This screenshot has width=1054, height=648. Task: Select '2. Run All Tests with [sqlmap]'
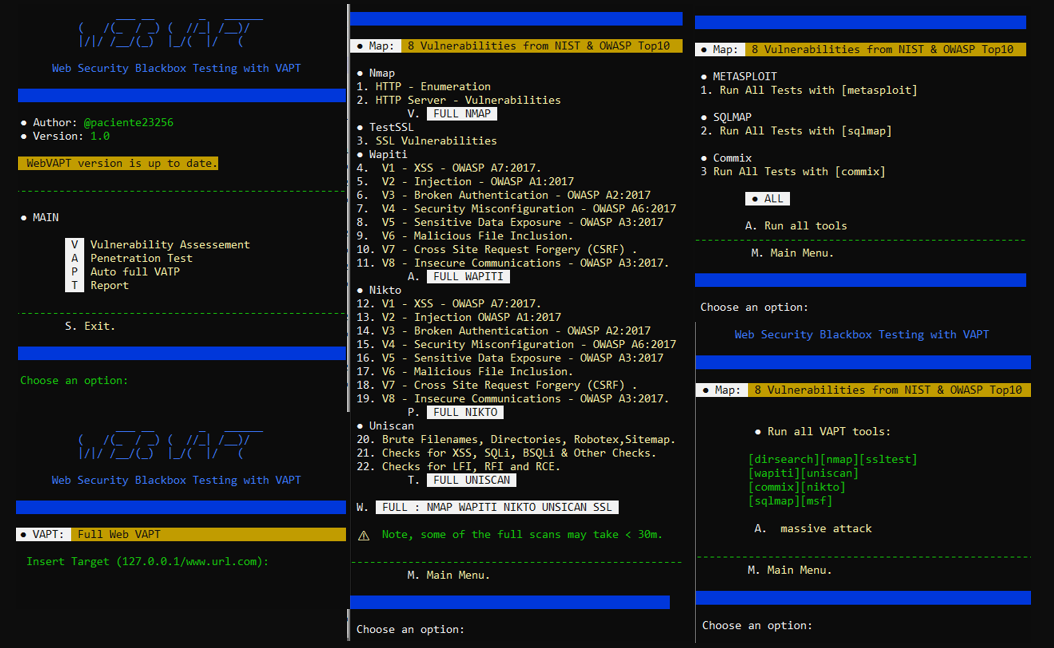click(x=796, y=131)
